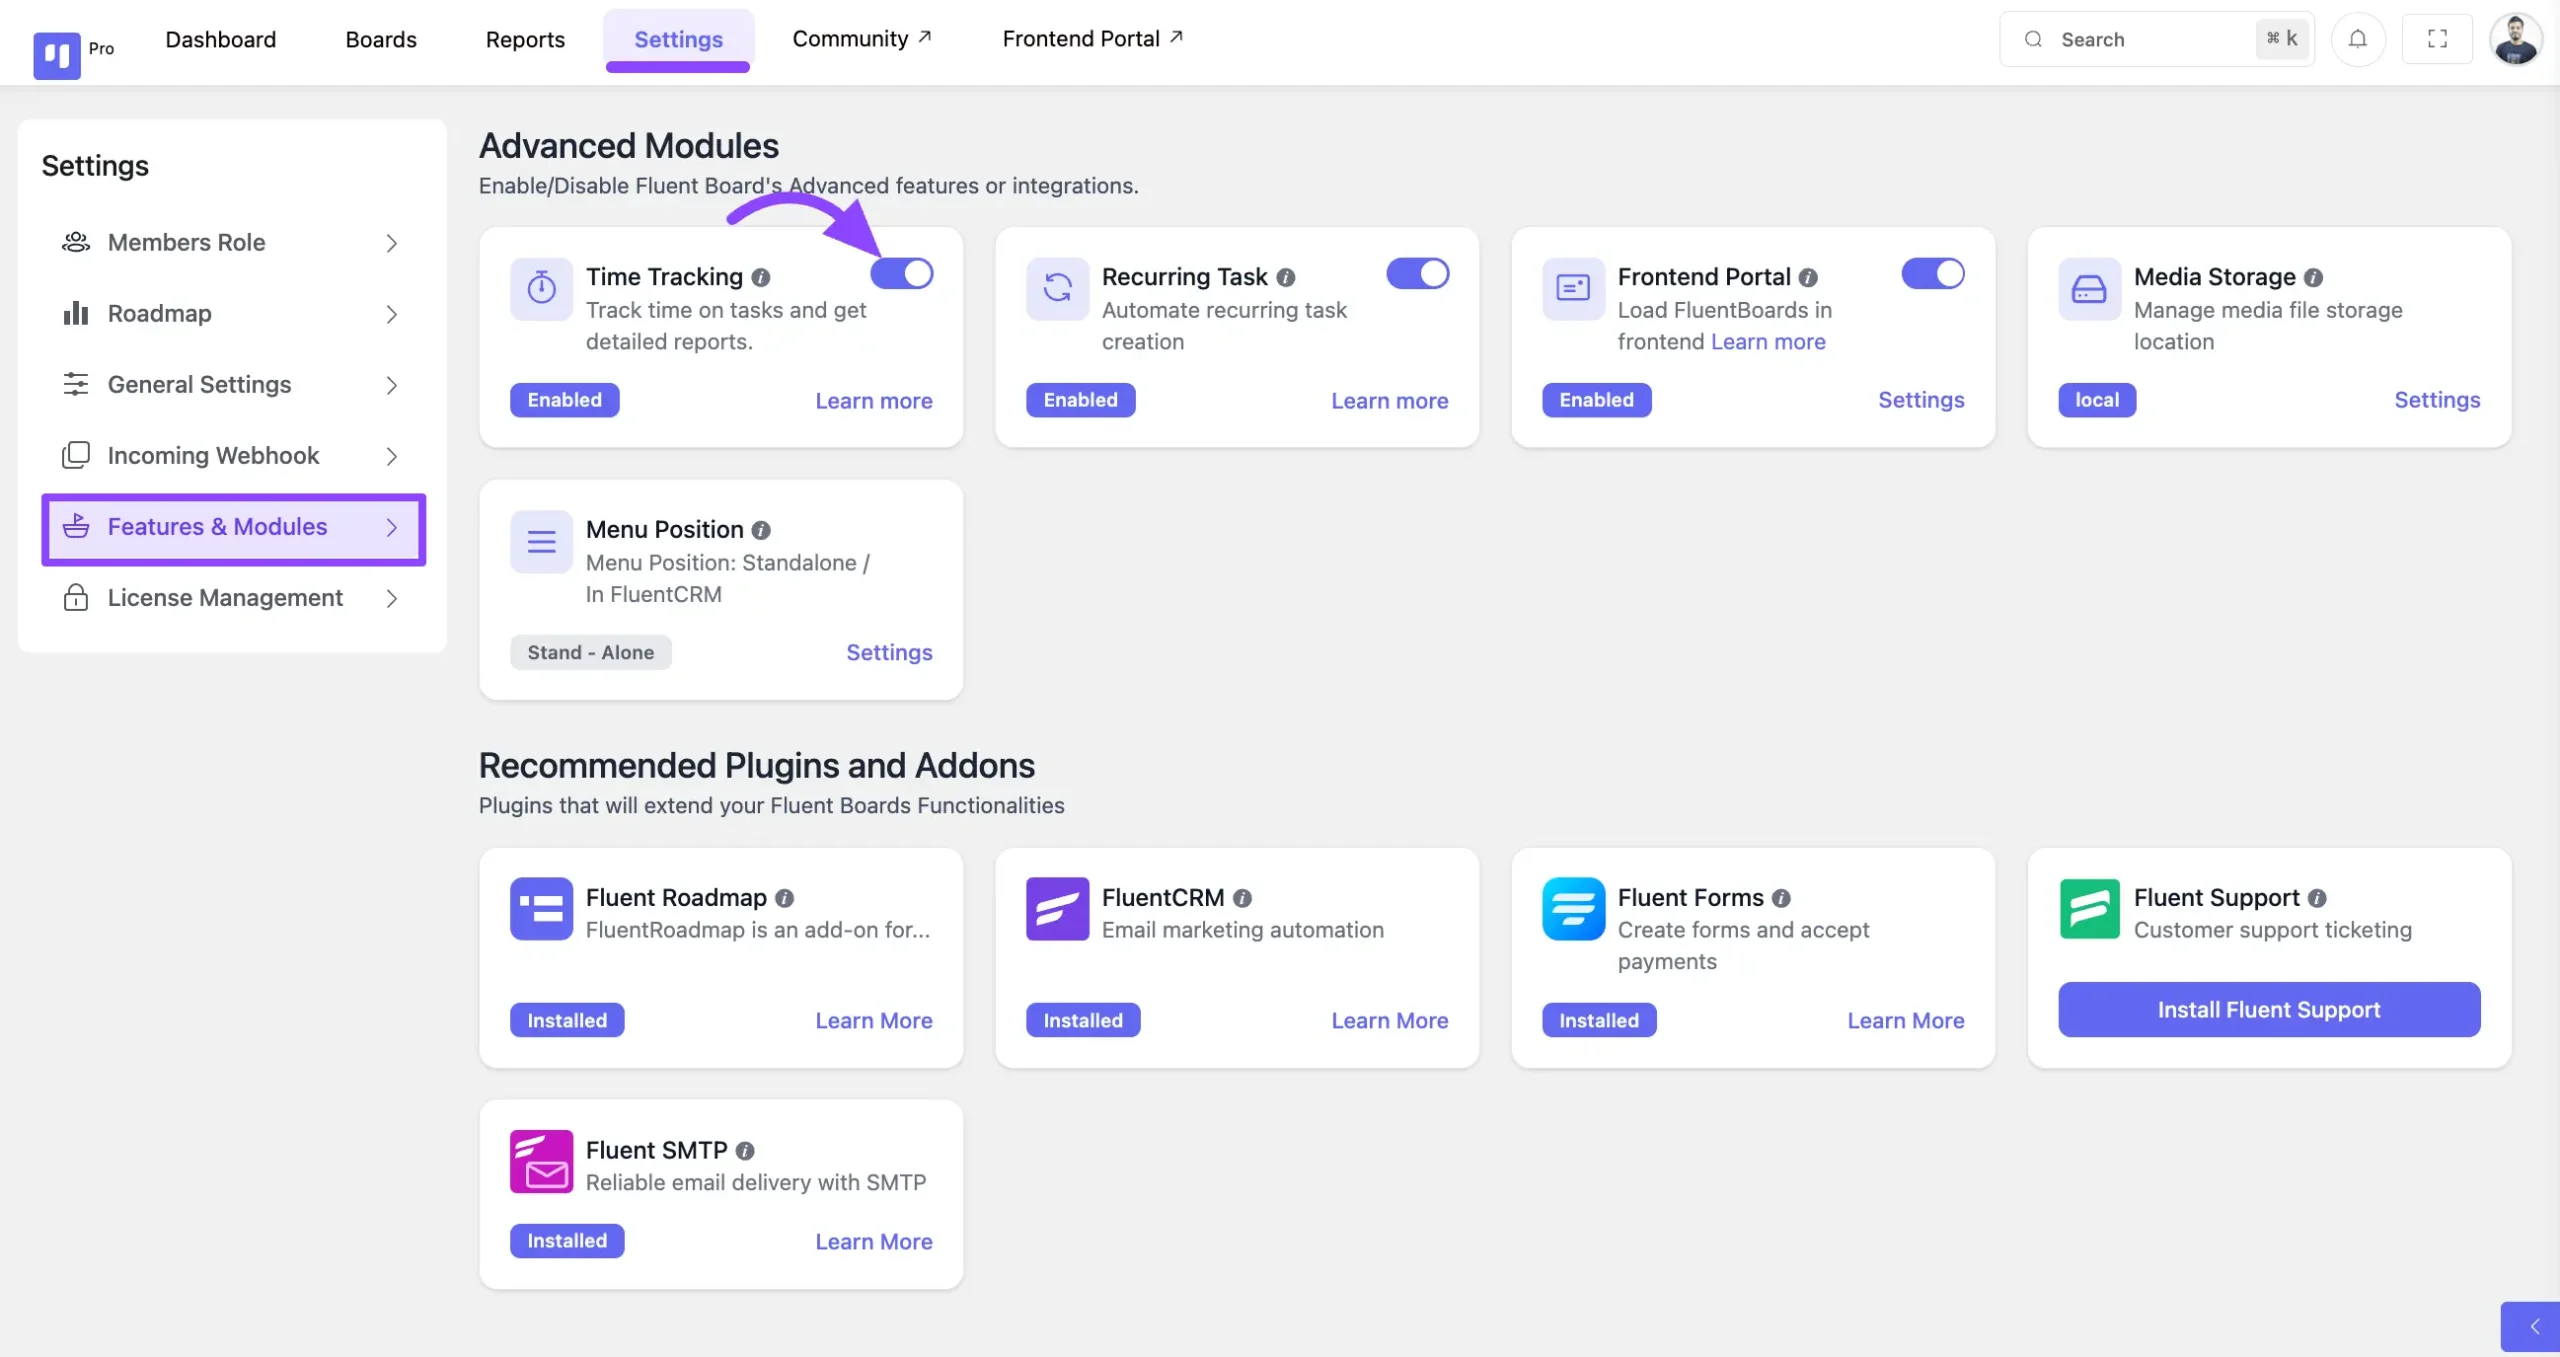Click the Recurring Task refresh icon
Image resolution: width=2560 pixels, height=1357 pixels.
pyautogui.click(x=1057, y=288)
